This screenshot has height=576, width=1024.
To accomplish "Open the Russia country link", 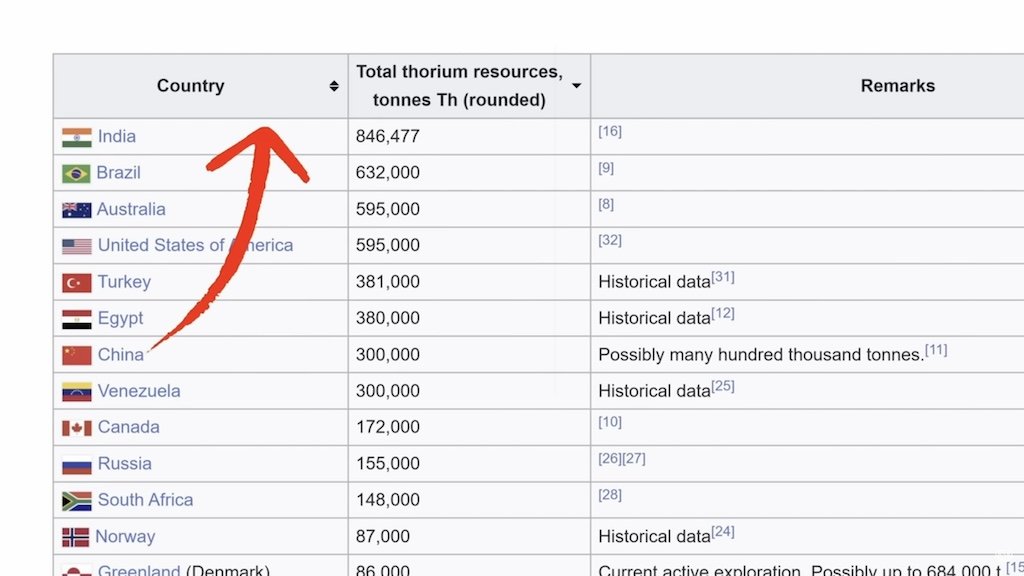I will (x=125, y=464).
